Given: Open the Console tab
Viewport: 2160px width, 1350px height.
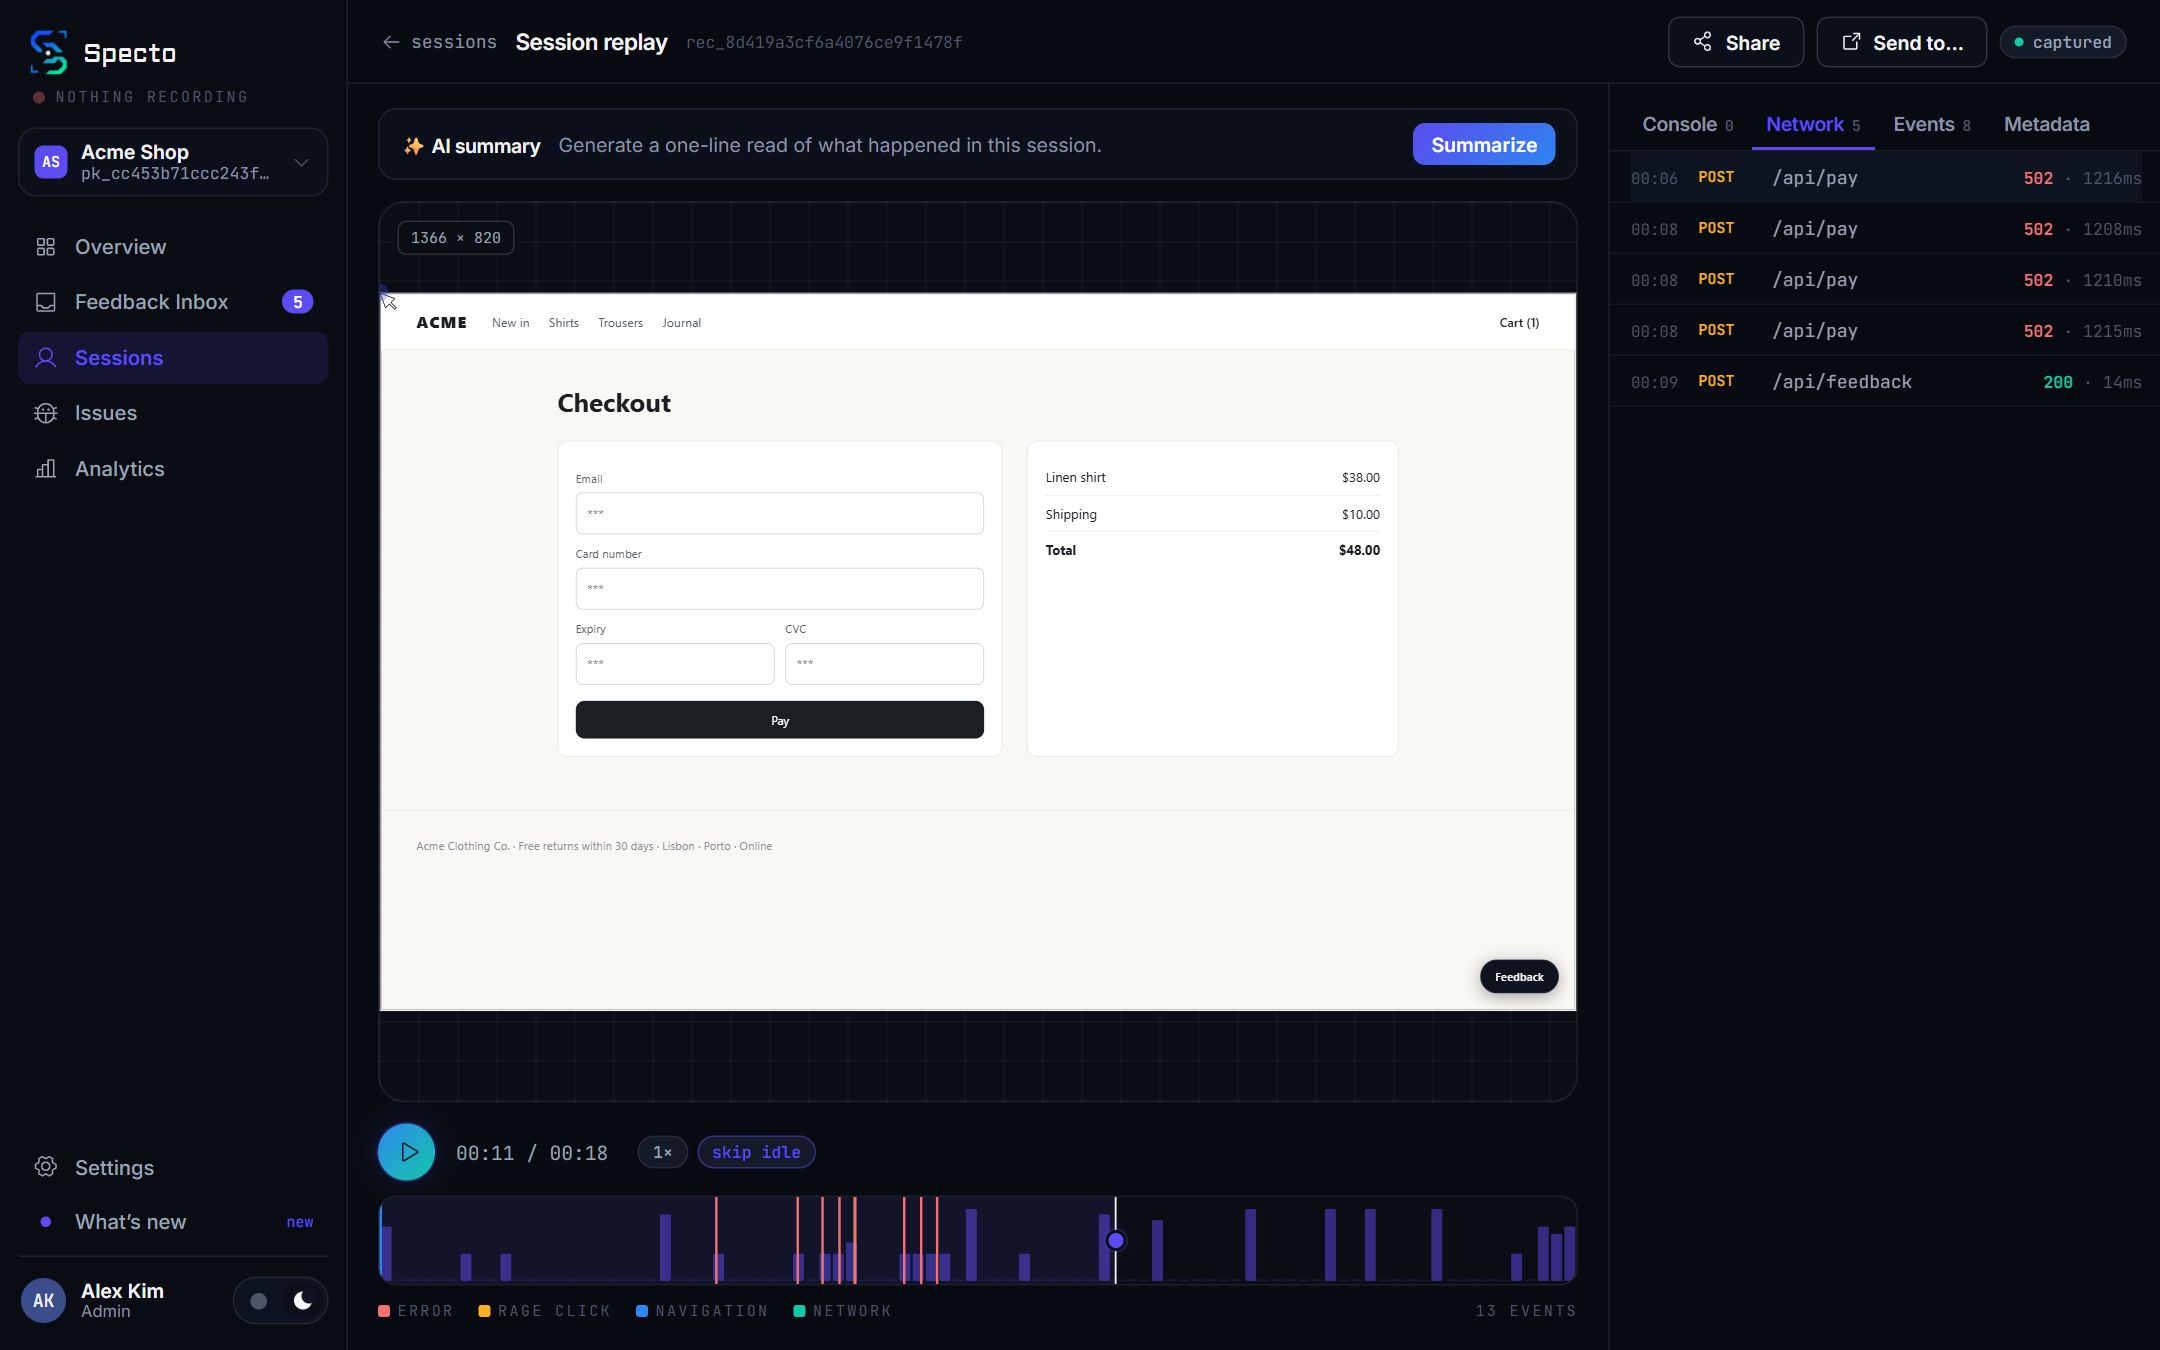Looking at the screenshot, I should (1687, 124).
